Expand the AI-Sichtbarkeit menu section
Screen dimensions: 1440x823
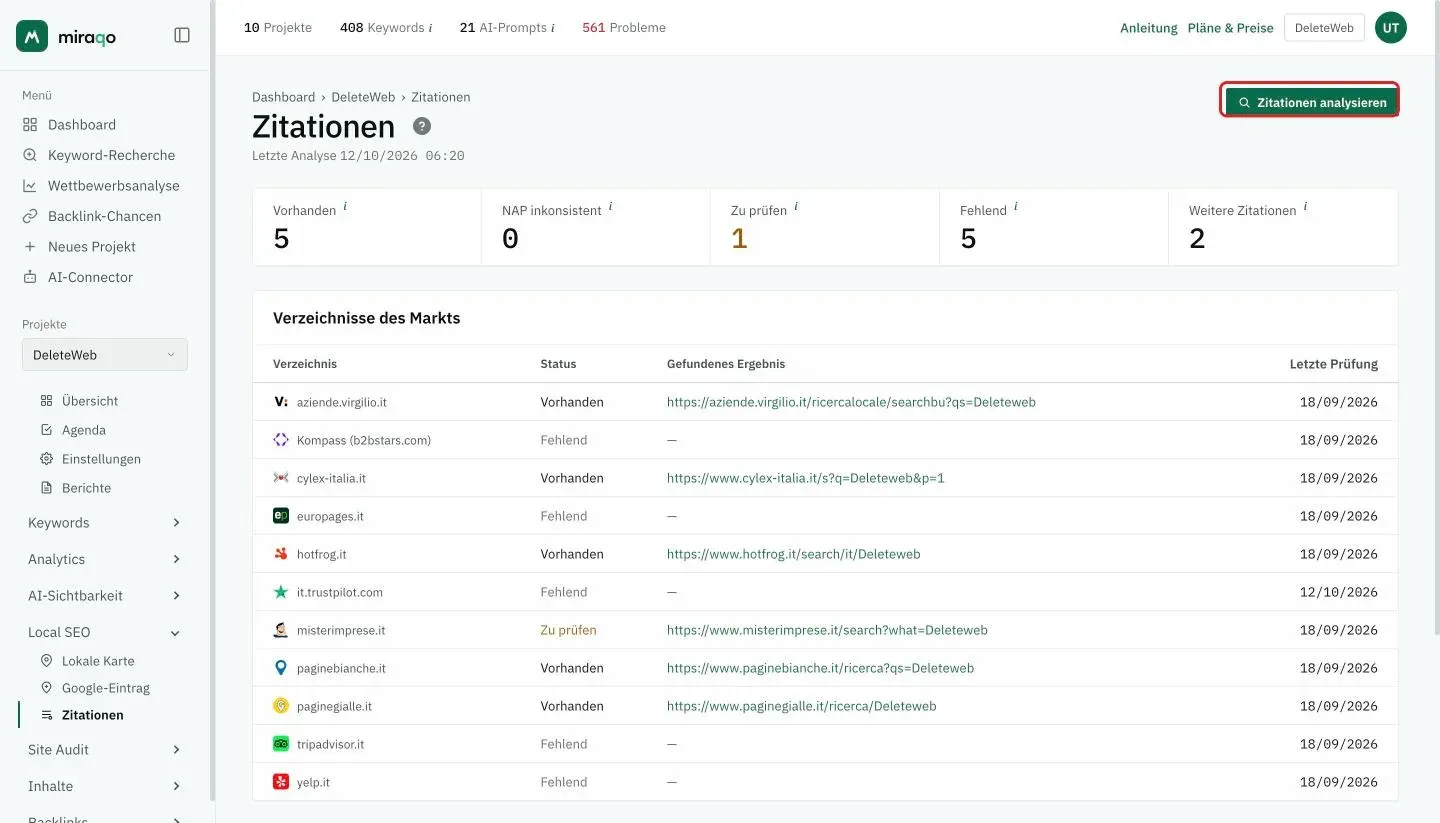tap(105, 596)
